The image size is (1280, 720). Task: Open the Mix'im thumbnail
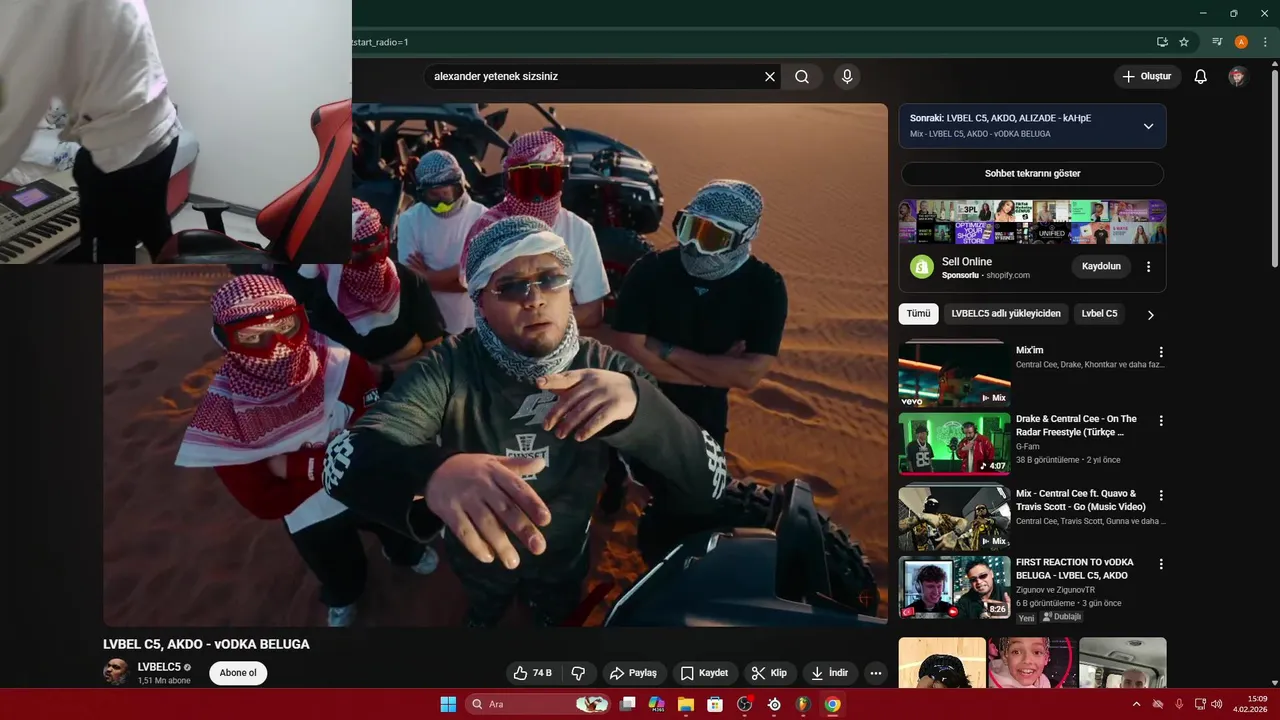[954, 374]
